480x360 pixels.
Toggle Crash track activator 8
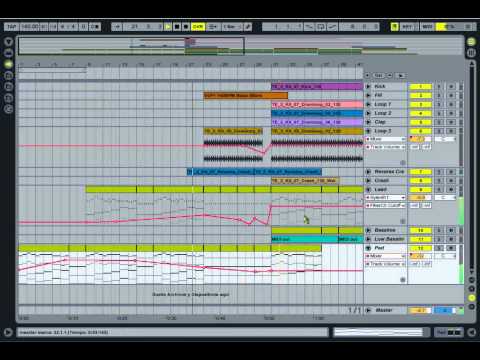pos(420,181)
